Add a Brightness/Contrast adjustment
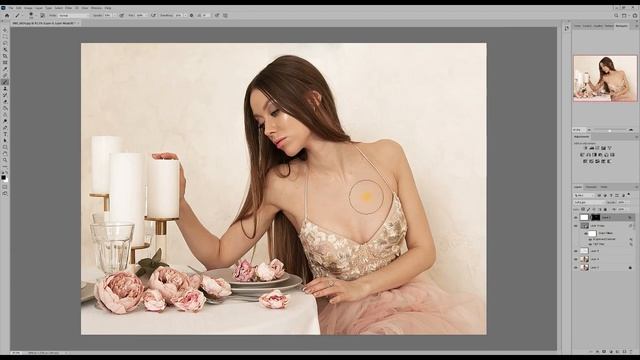Viewport: 640px width, 360px height. (x=586, y=148)
